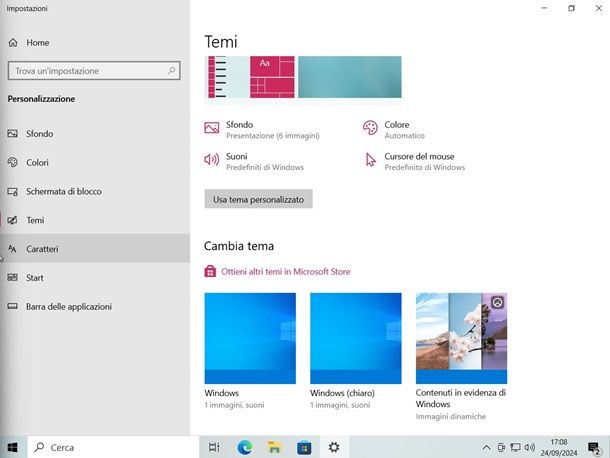This screenshot has width=610, height=458.
Task: Open Barra delle applicazioni settings
Action: (95, 306)
